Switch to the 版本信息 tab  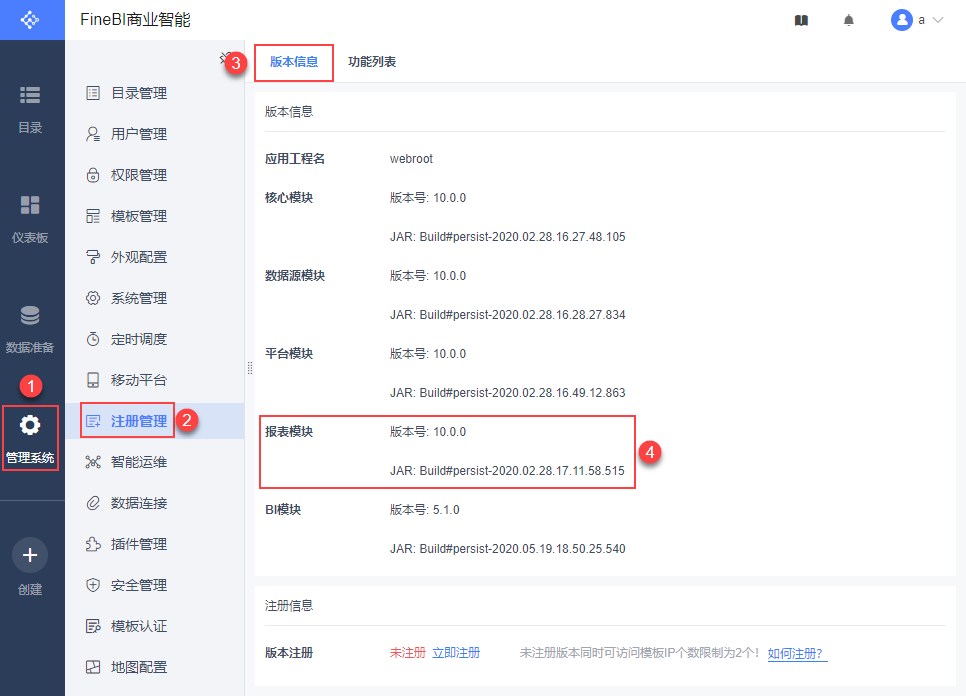click(294, 62)
